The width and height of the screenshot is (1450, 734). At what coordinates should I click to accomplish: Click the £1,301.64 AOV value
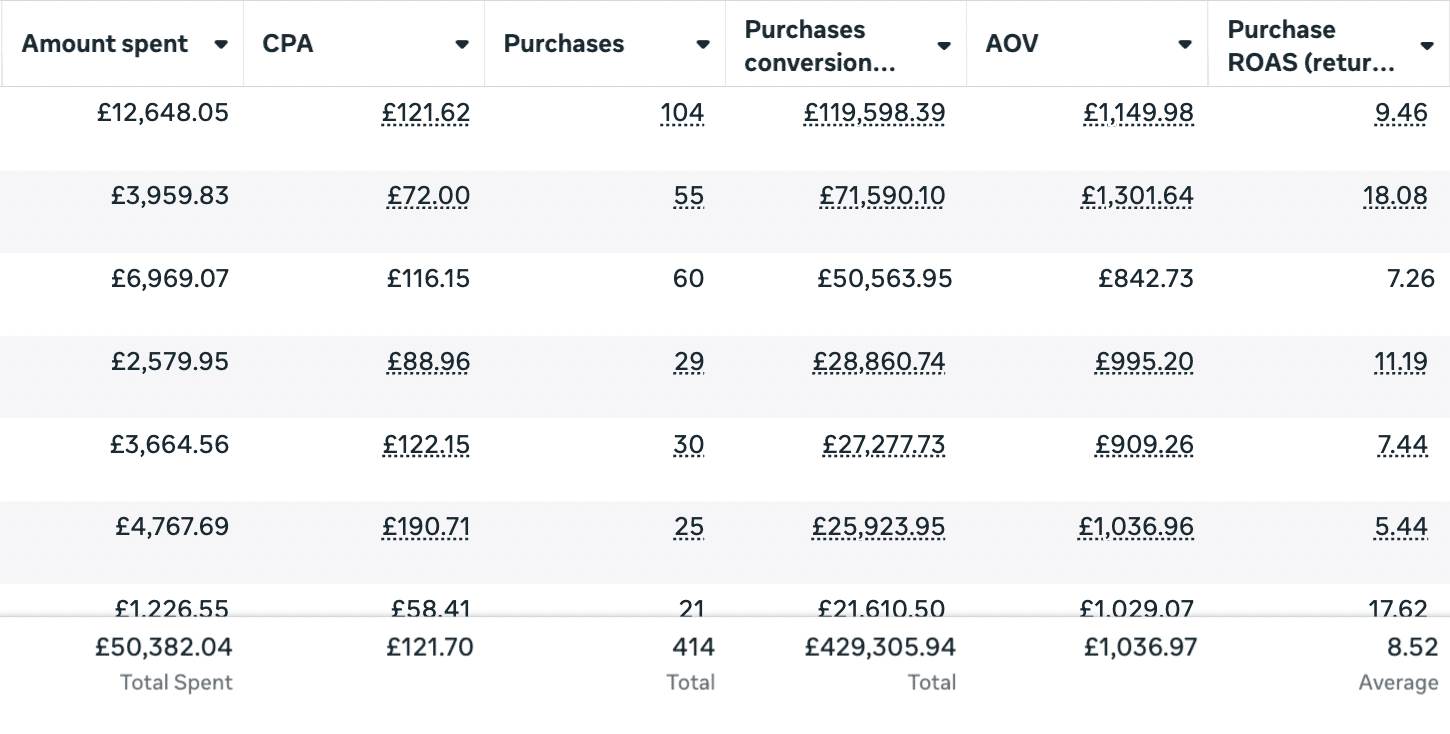pyautogui.click(x=1137, y=196)
